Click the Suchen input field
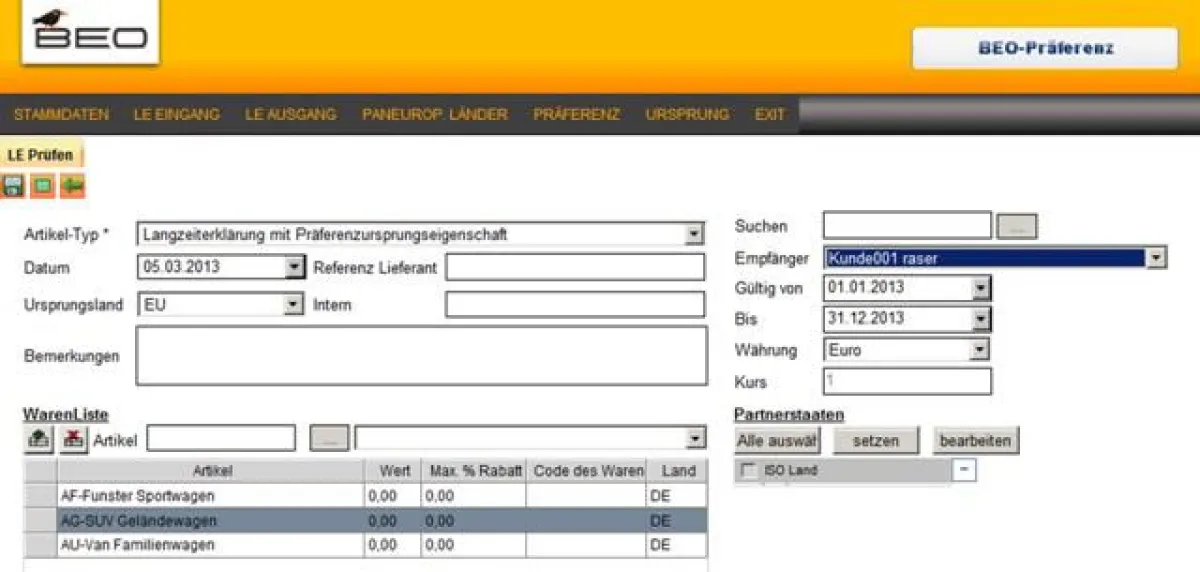The image size is (1200, 572). (x=907, y=226)
